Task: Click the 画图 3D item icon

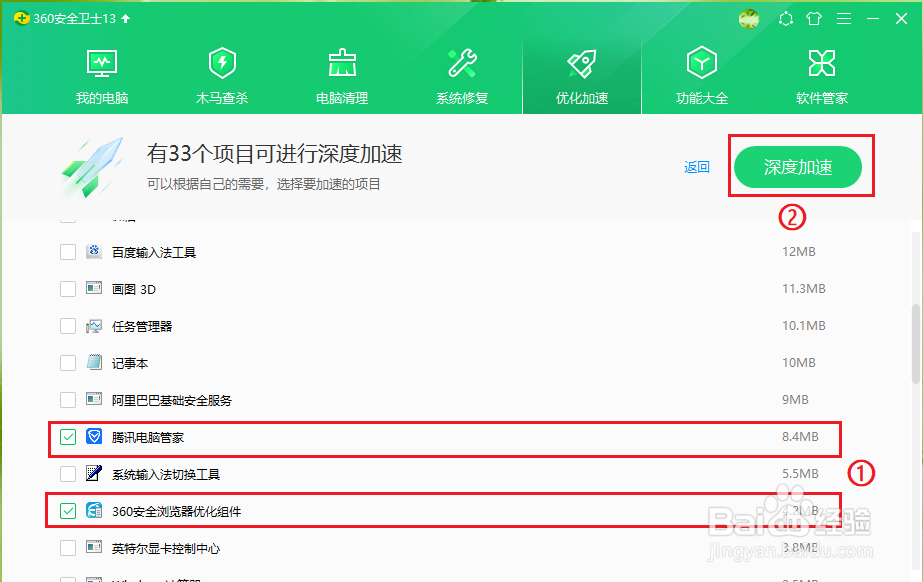Action: [94, 288]
